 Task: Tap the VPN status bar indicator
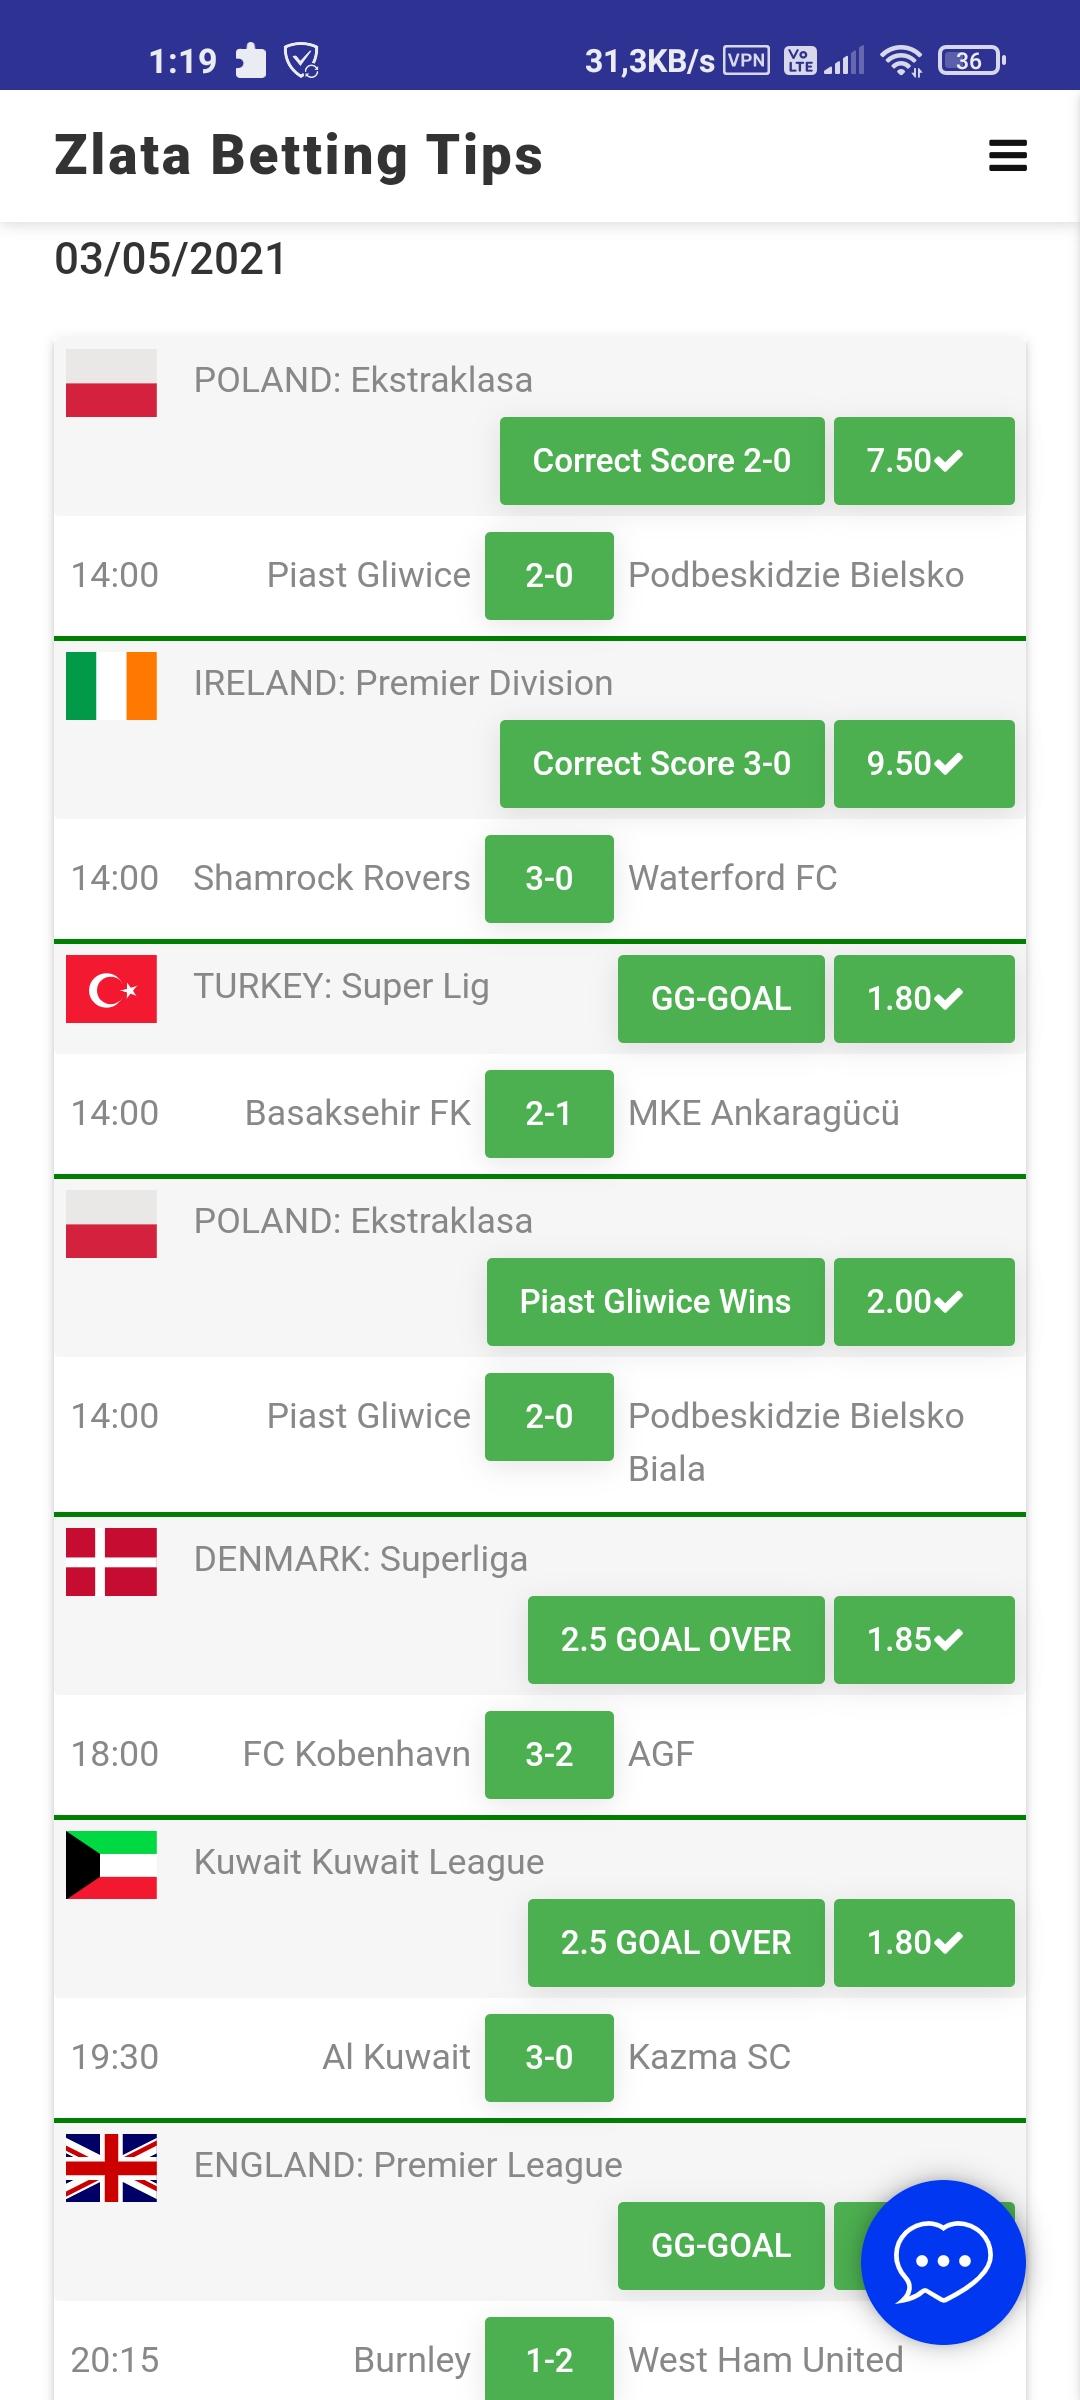click(746, 61)
